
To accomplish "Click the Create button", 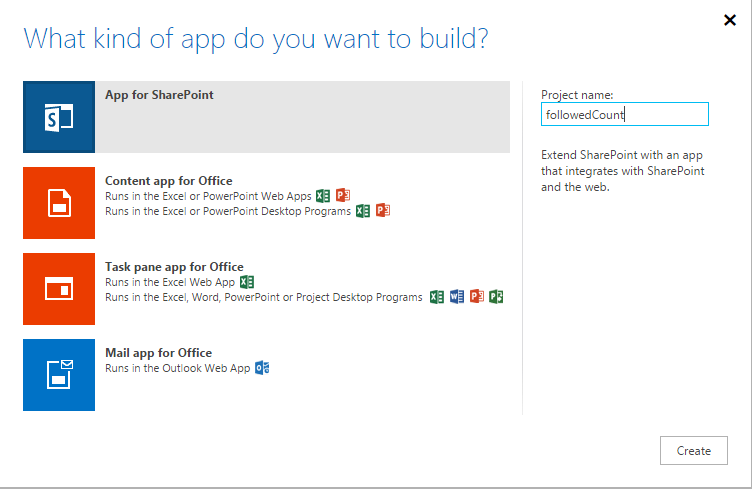I will click(693, 451).
